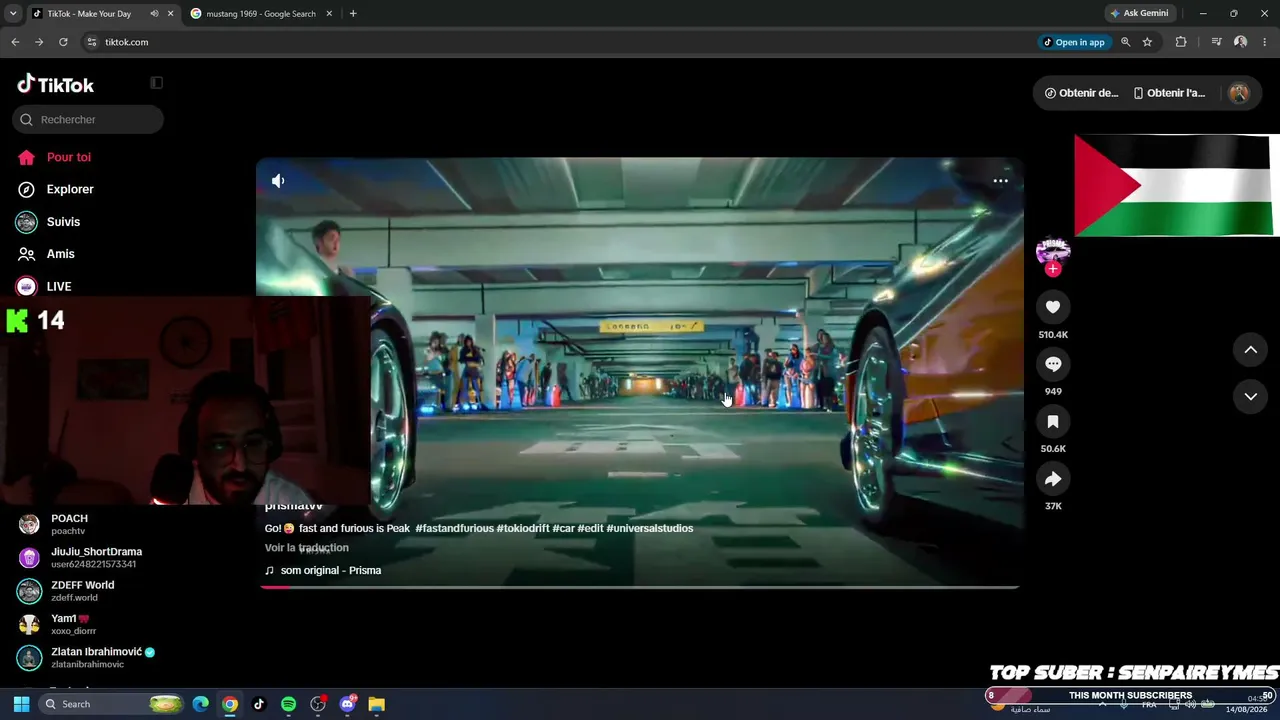Image resolution: width=1280 pixels, height=720 pixels.
Task: Open the Chrome profile avatar
Action: coord(1240,42)
